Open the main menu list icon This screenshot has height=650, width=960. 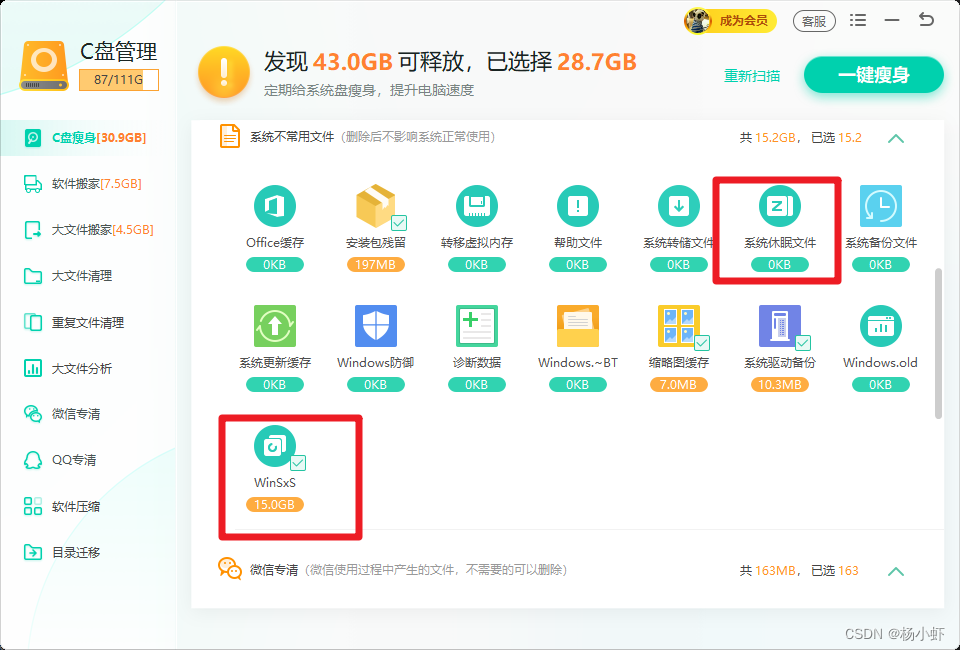pyautogui.click(x=858, y=20)
